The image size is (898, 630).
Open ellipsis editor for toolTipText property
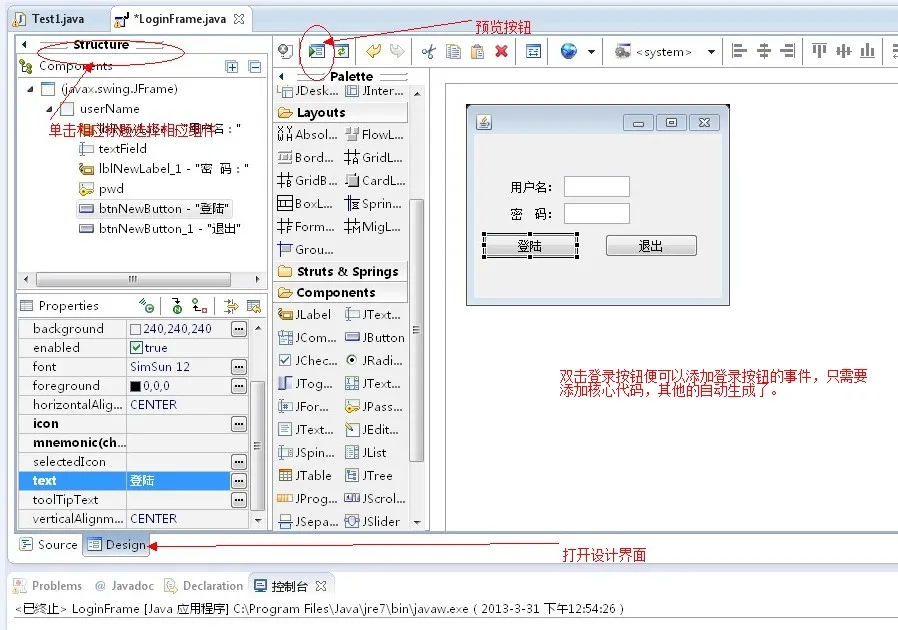pyautogui.click(x=239, y=500)
